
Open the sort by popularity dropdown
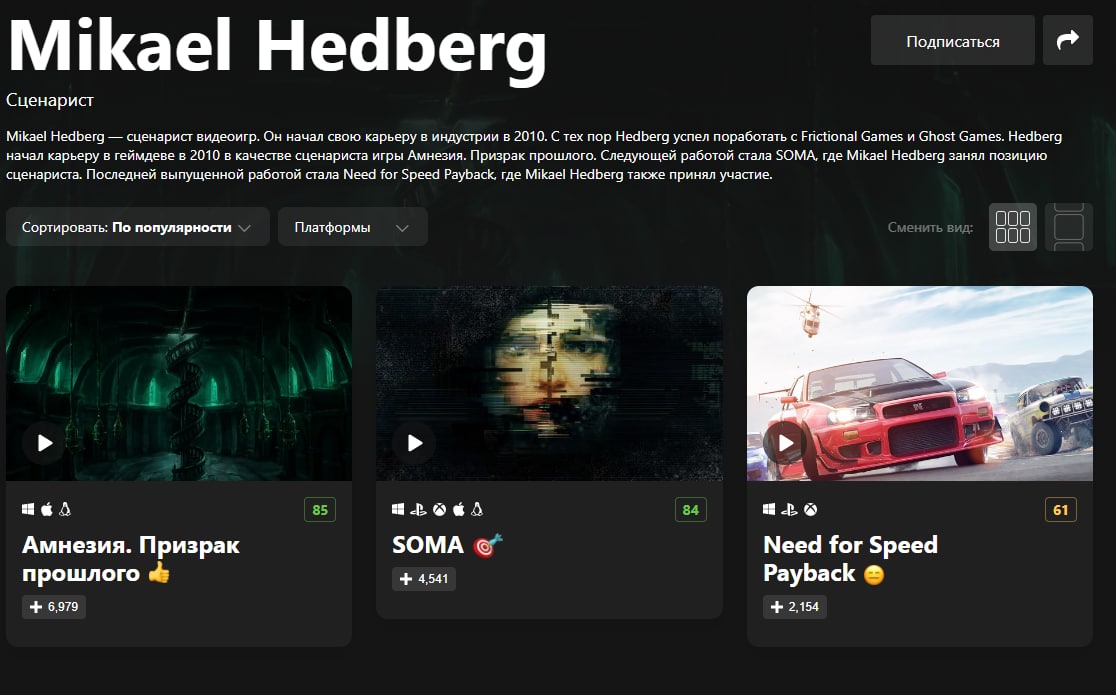(137, 227)
